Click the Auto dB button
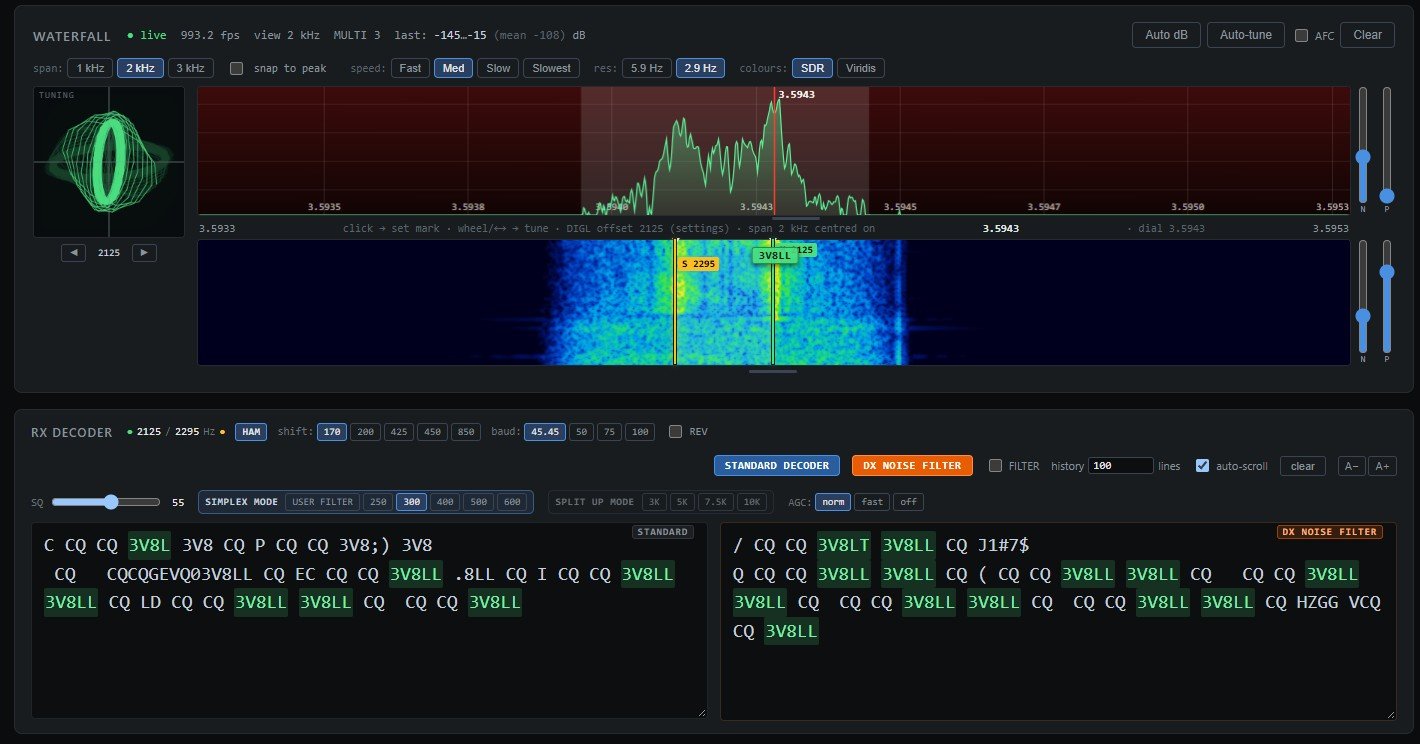 [1166, 35]
